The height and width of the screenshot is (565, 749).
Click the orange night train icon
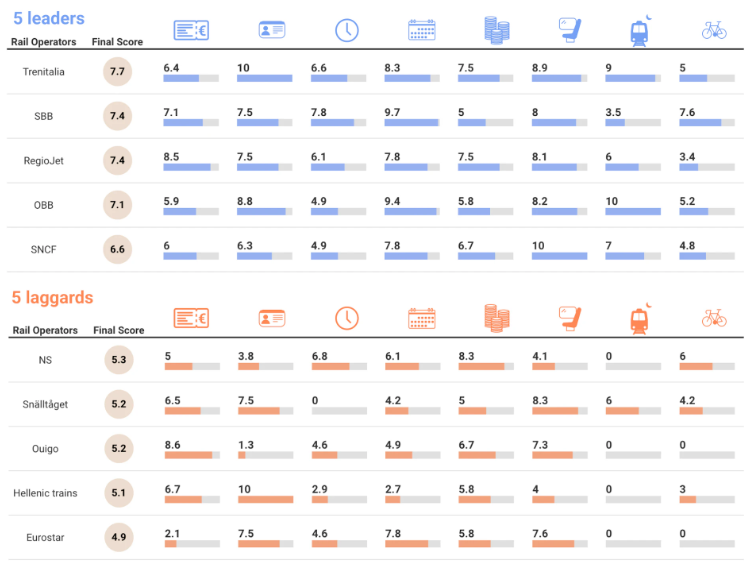[x=640, y=318]
